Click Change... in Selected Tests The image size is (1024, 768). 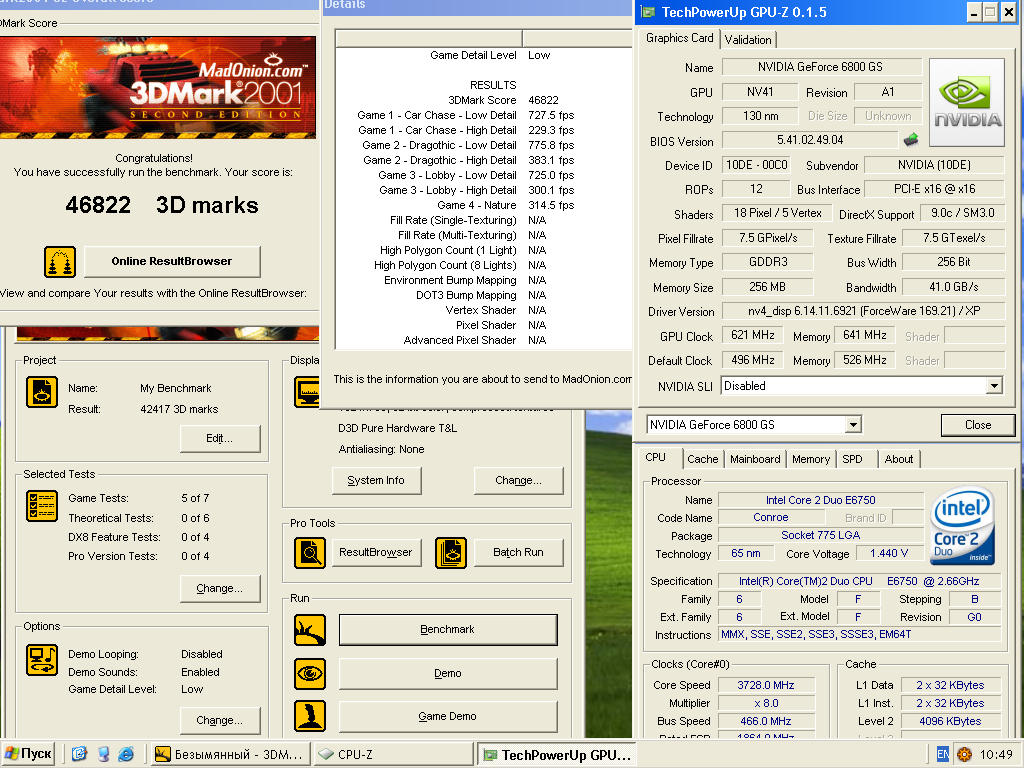click(219, 588)
